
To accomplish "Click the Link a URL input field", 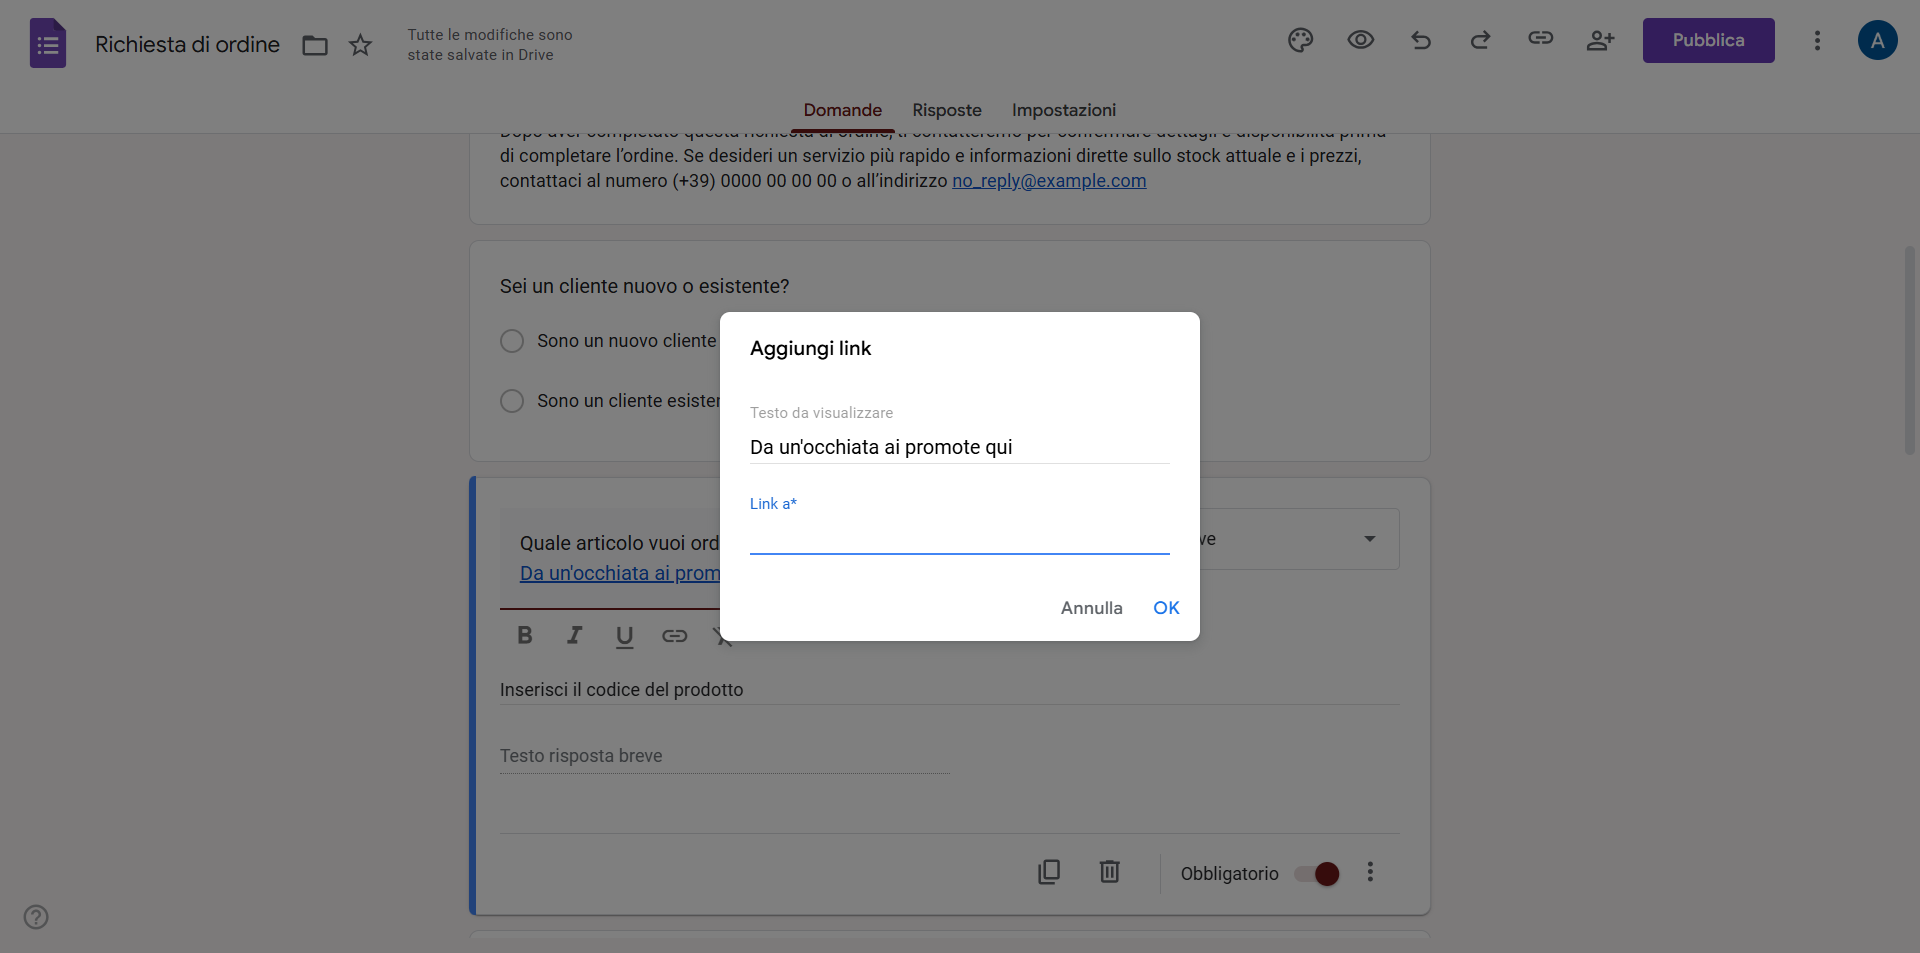I will (959, 537).
